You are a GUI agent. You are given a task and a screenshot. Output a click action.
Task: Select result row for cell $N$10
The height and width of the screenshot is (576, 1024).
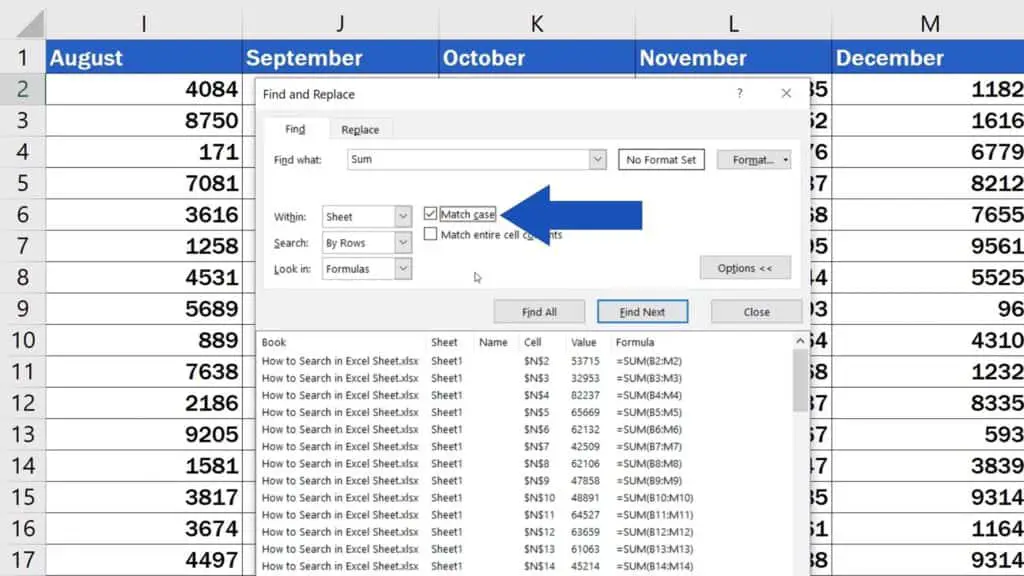click(x=526, y=498)
